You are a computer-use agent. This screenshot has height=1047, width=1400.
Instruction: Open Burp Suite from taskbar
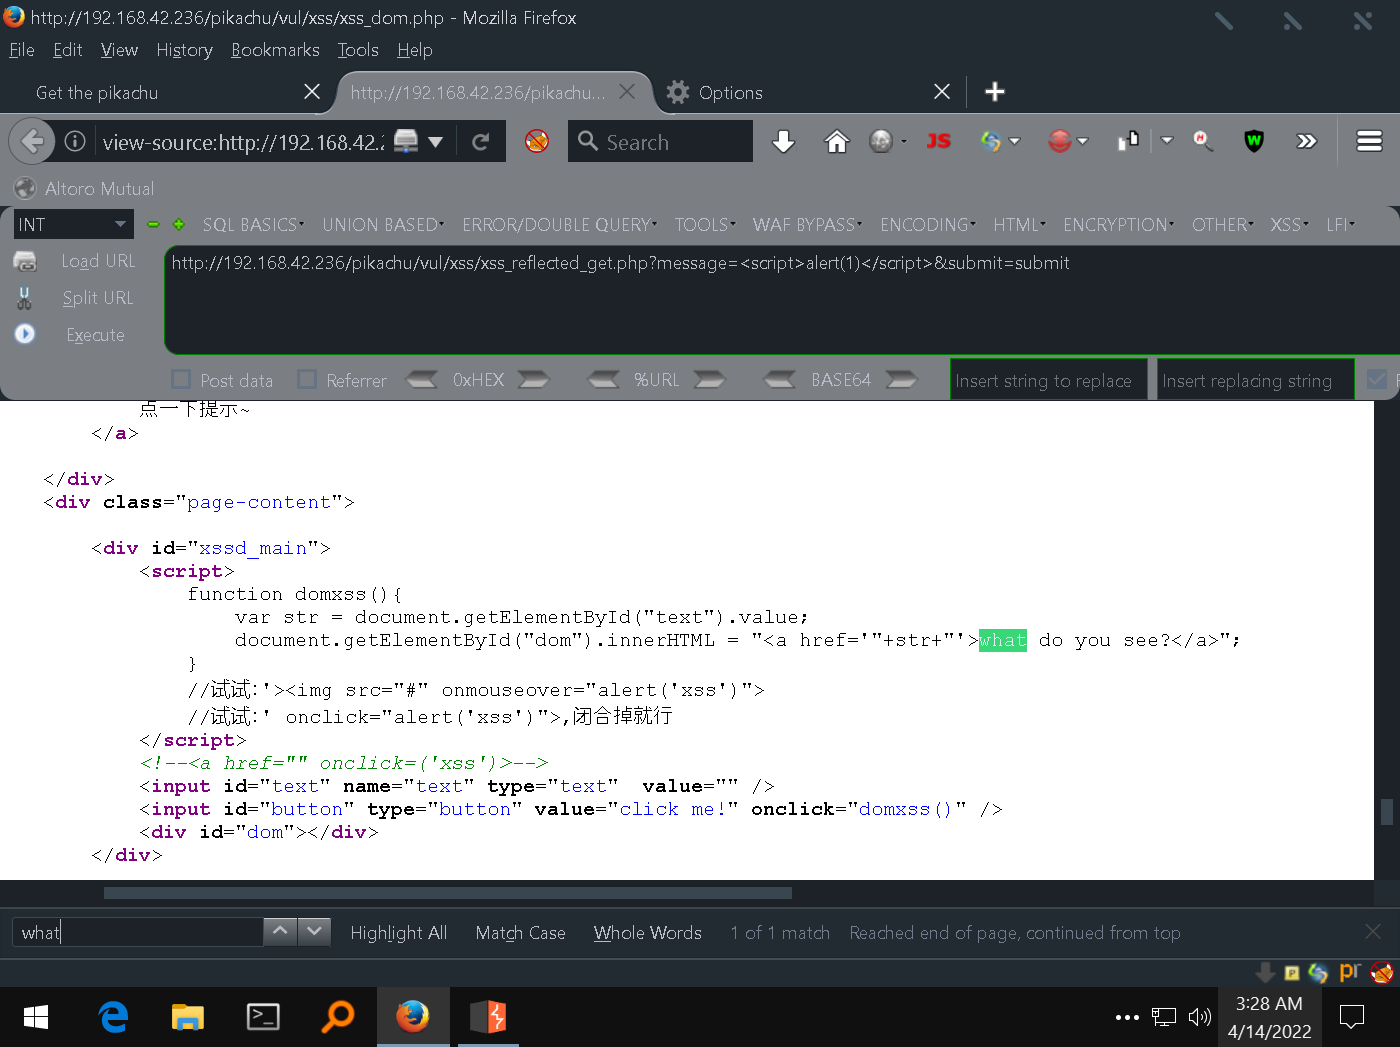[488, 1017]
